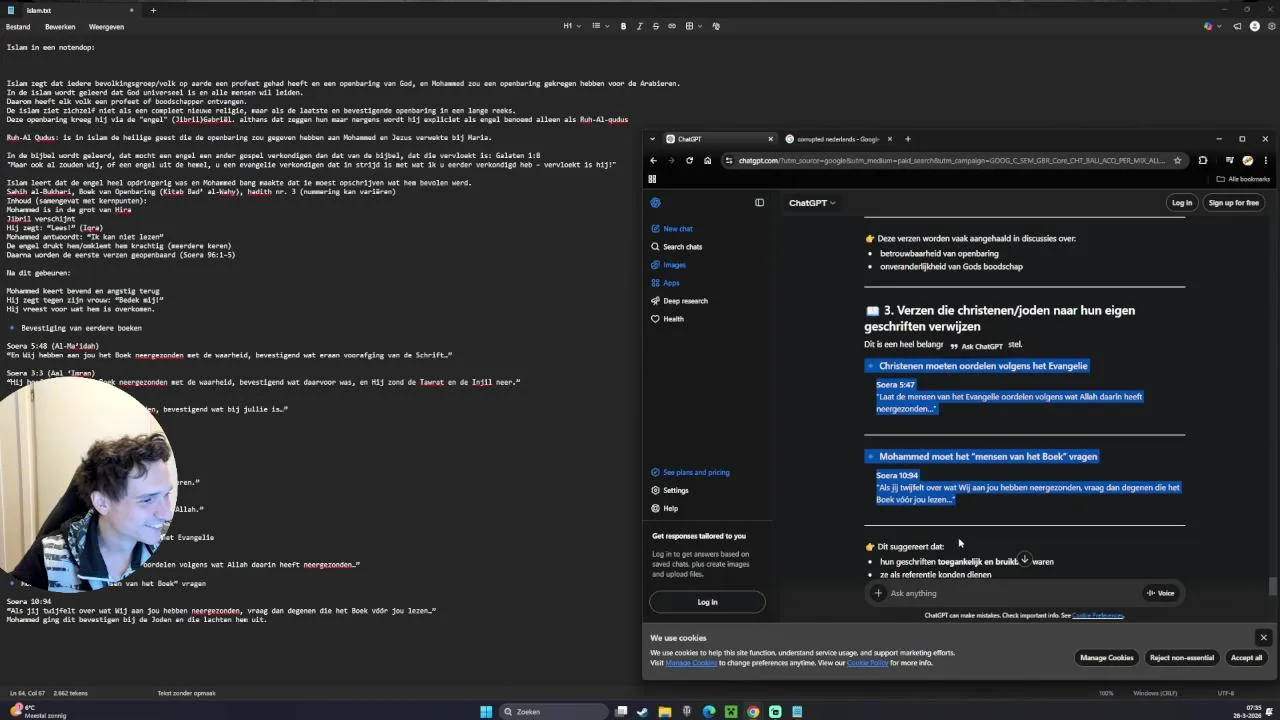Screen dimensions: 1280x720
Task: Open Notepad settings gear
Action: tap(1270, 26)
